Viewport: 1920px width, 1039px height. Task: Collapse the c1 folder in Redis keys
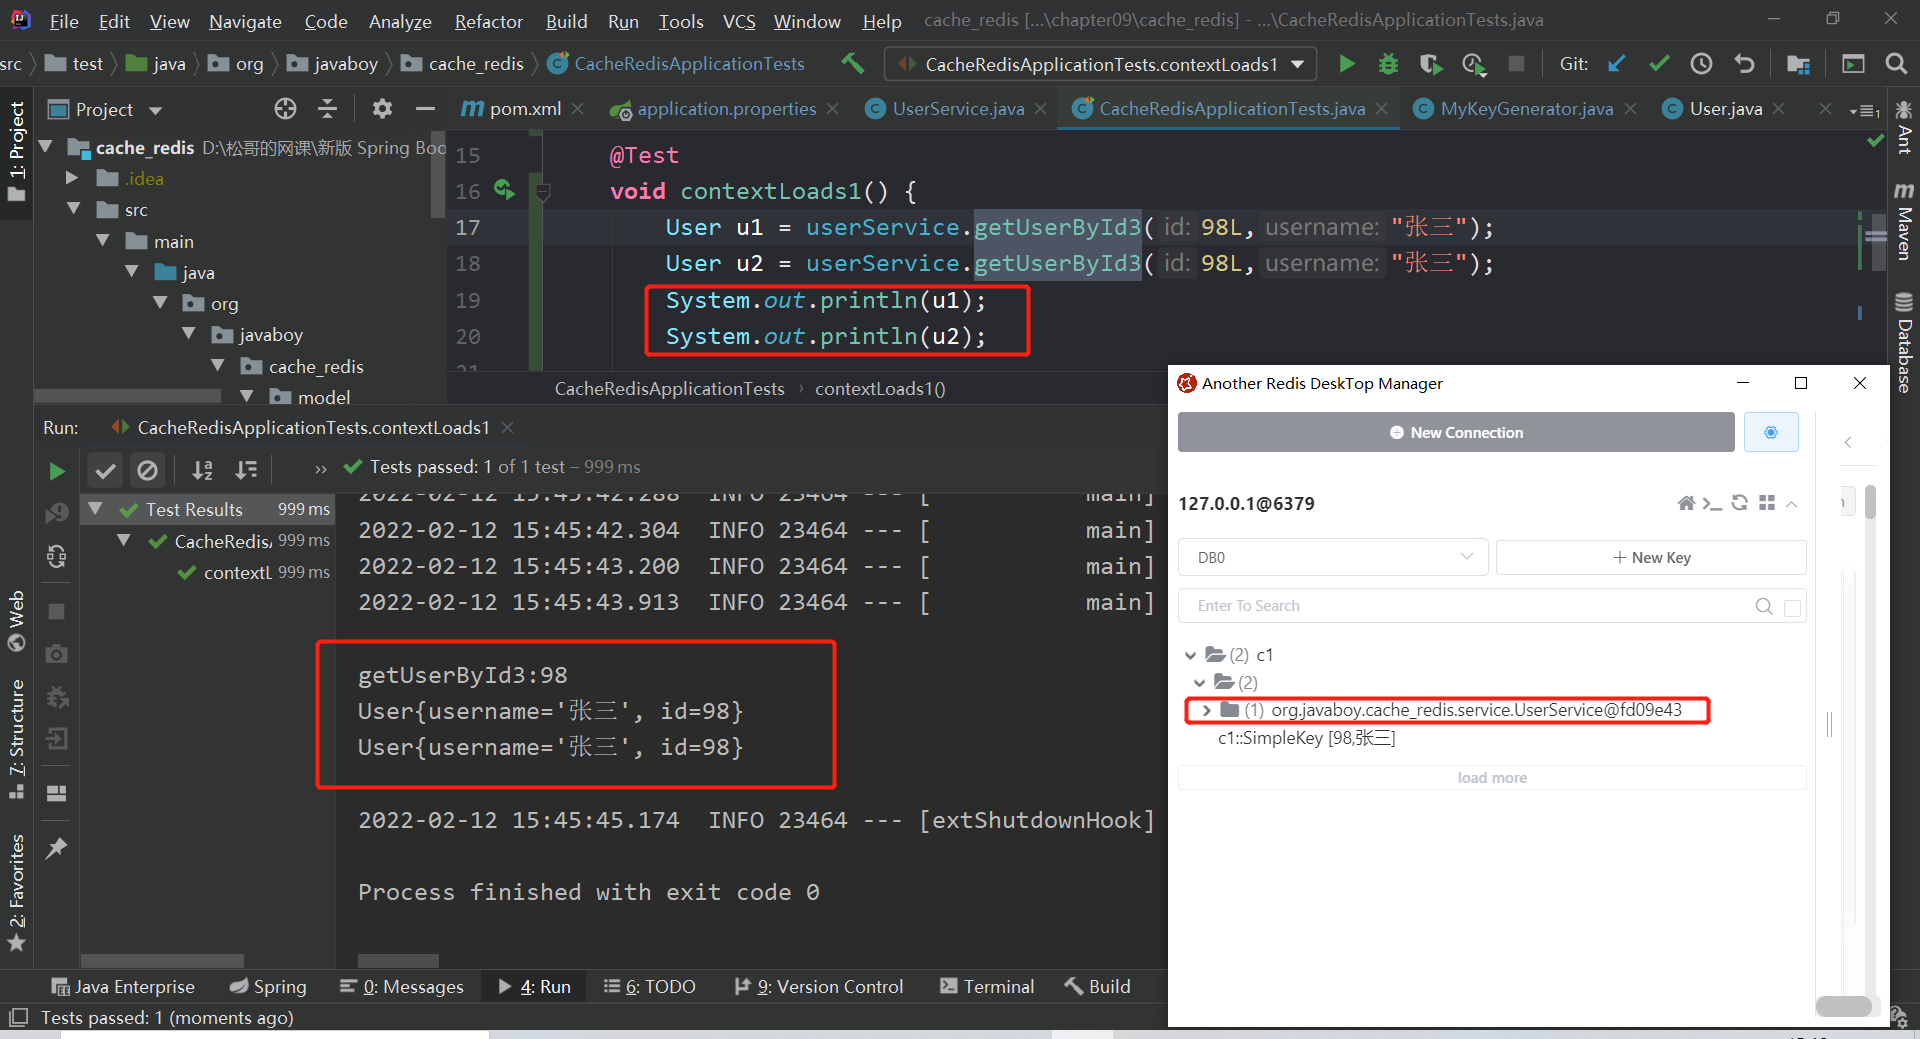pyautogui.click(x=1190, y=656)
